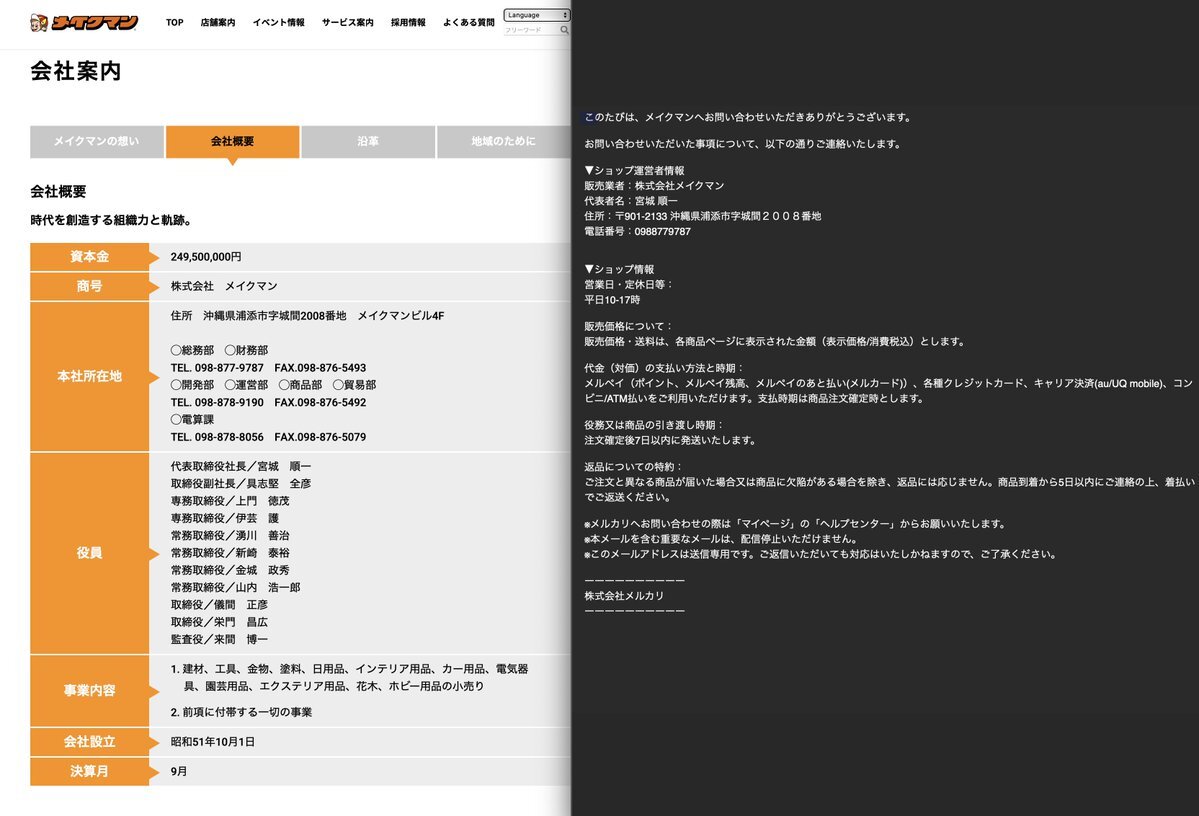Screen dimensions: 1199x816
Task: Click the 代表者名：宮城 順一 line in the email
Action: [x=631, y=201]
